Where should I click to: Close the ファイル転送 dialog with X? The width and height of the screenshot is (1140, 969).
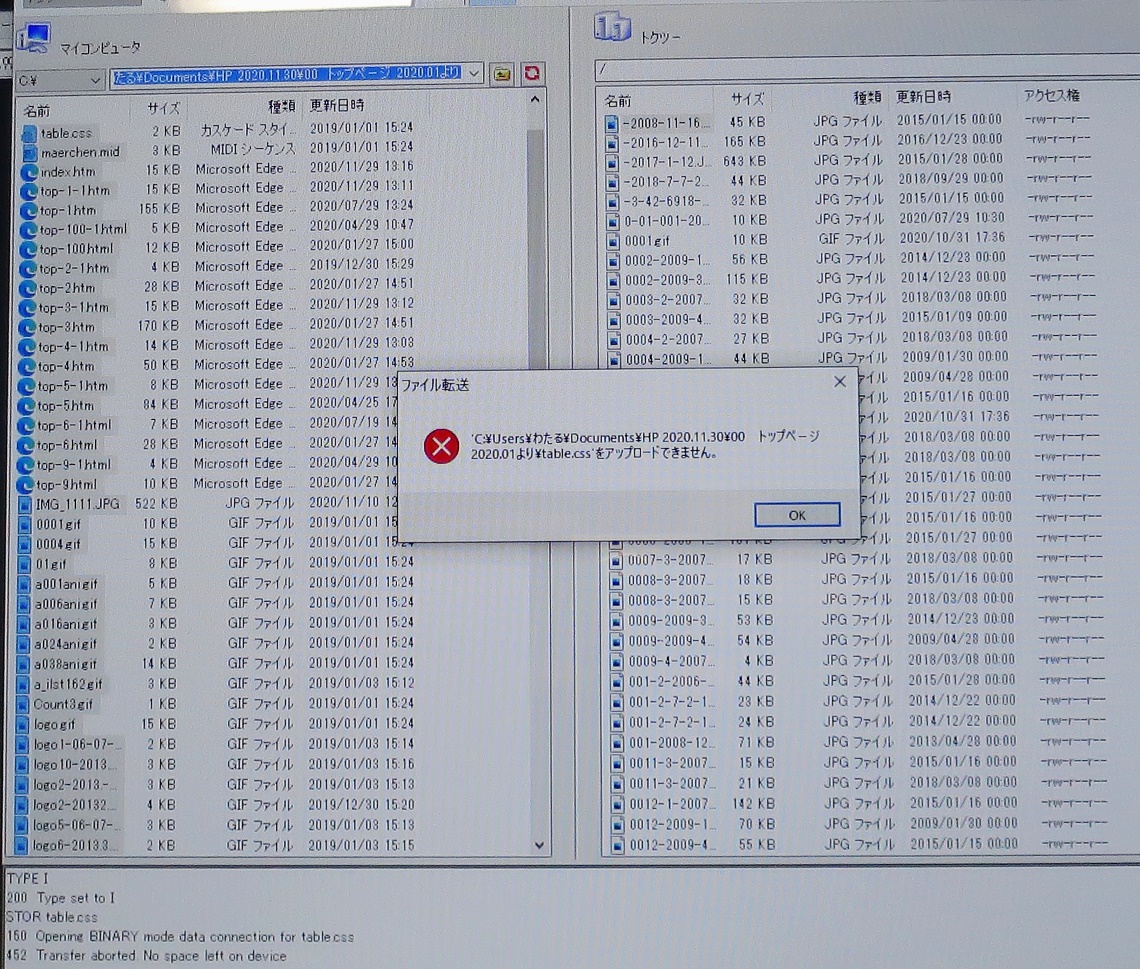840,382
